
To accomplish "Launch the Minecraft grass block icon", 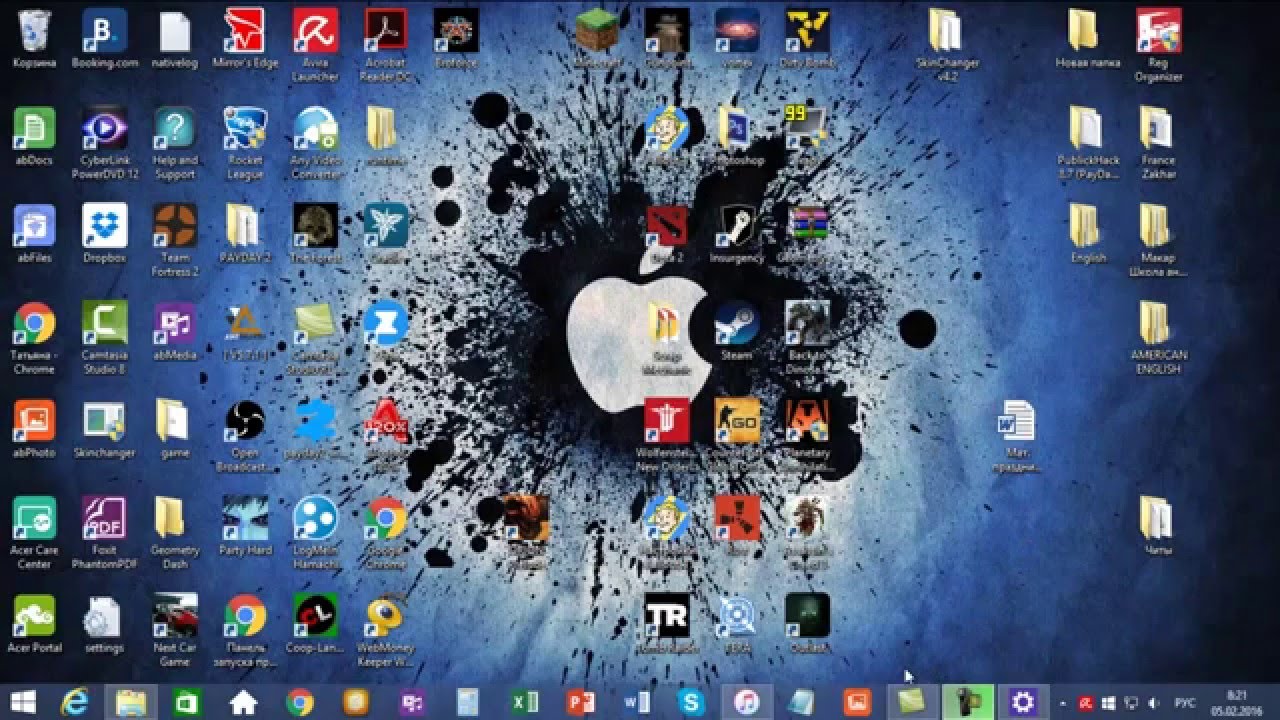I will pos(597,31).
